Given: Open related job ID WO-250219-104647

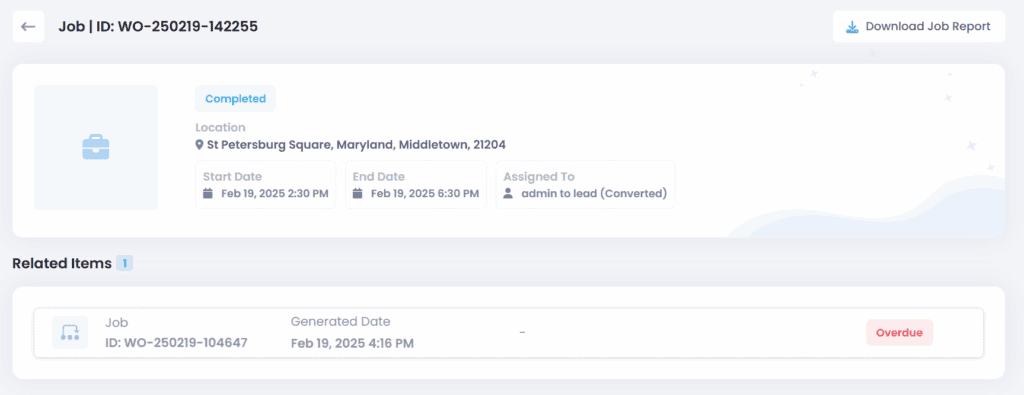Looking at the screenshot, I should coord(176,343).
